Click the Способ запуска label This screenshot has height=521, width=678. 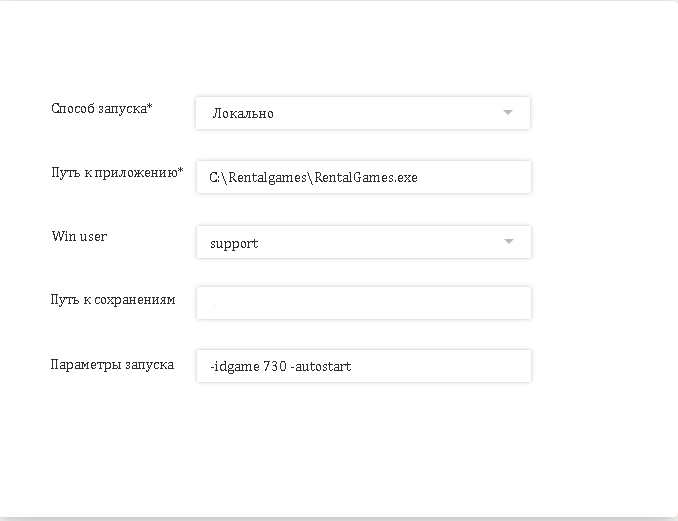coord(98,108)
